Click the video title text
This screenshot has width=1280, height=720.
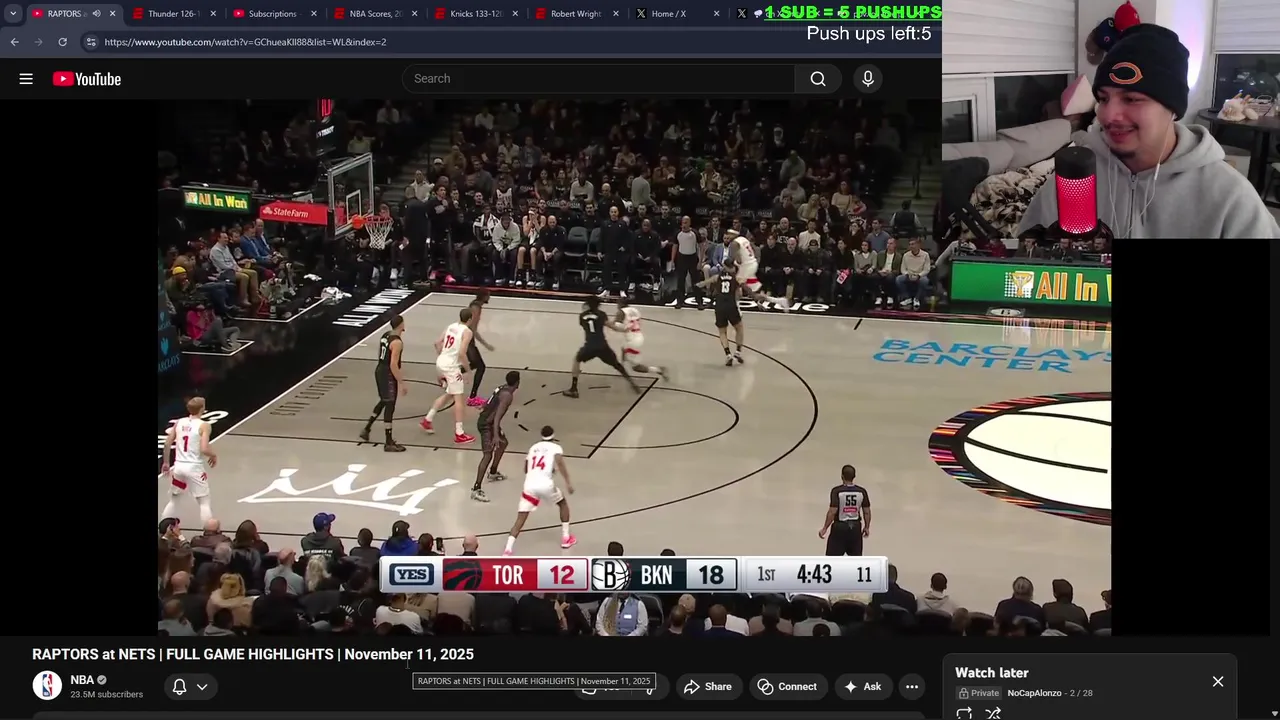[253, 654]
